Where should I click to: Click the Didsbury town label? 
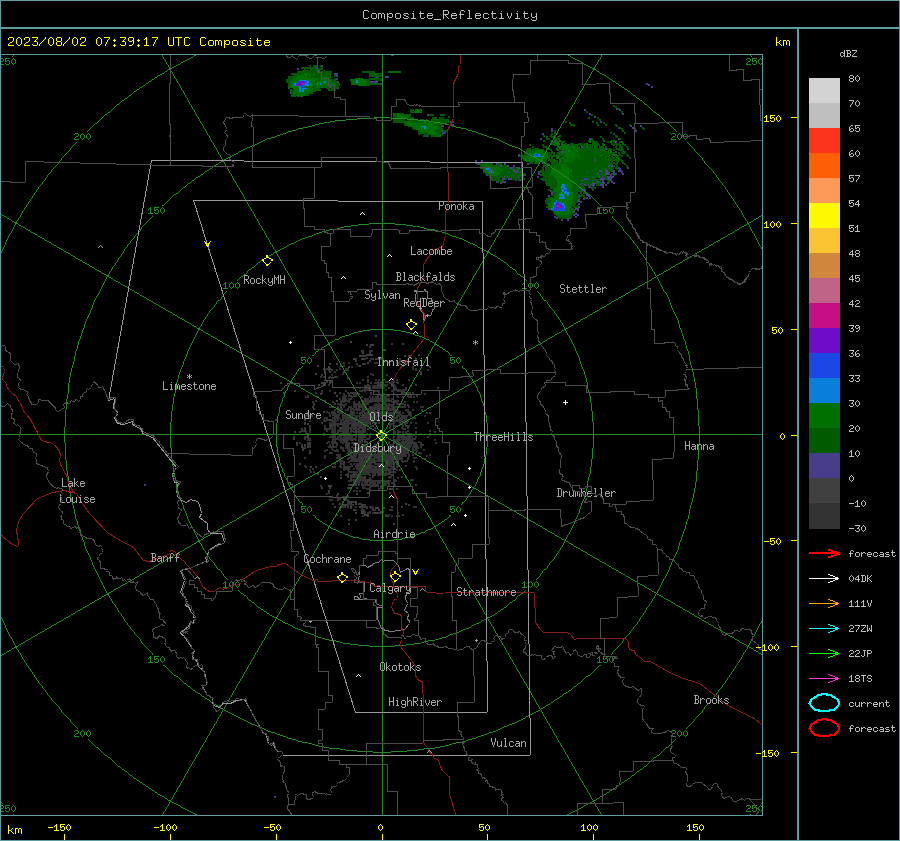(378, 448)
